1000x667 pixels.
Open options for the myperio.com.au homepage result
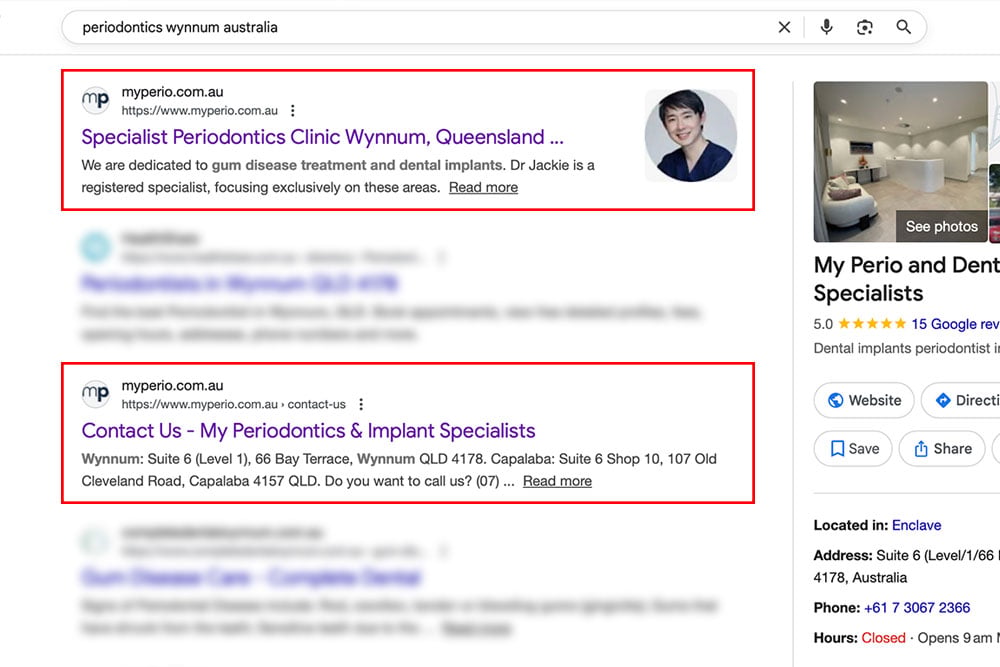tap(293, 111)
